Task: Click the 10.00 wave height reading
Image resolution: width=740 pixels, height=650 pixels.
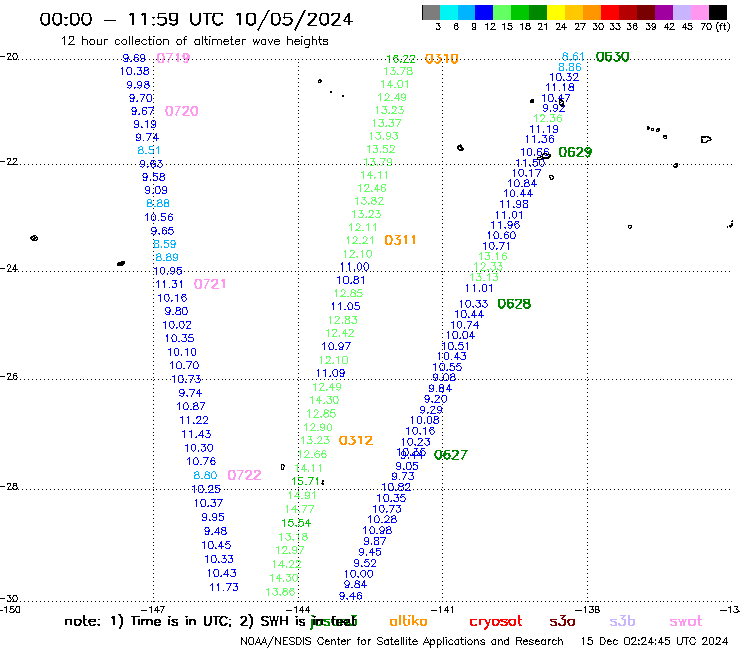Action: 359,574
